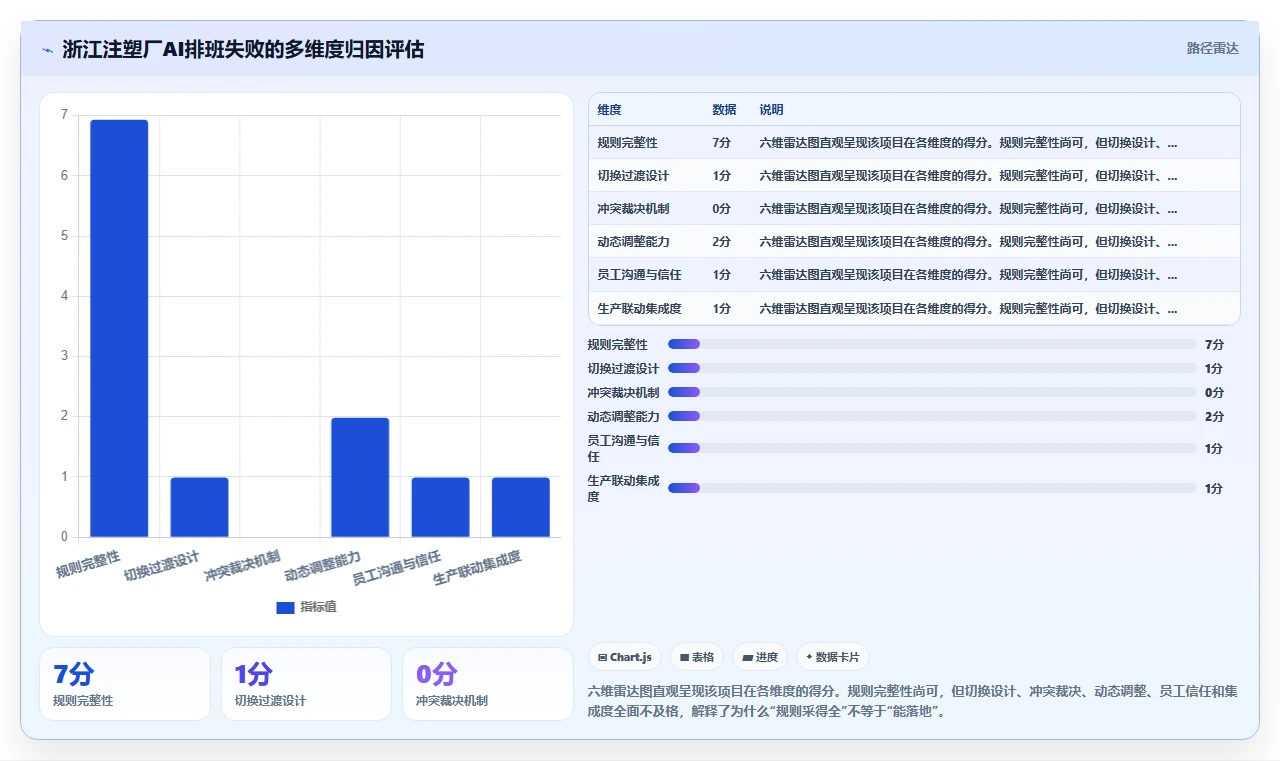Open the 7分 规则完整性 data card

click(125, 684)
